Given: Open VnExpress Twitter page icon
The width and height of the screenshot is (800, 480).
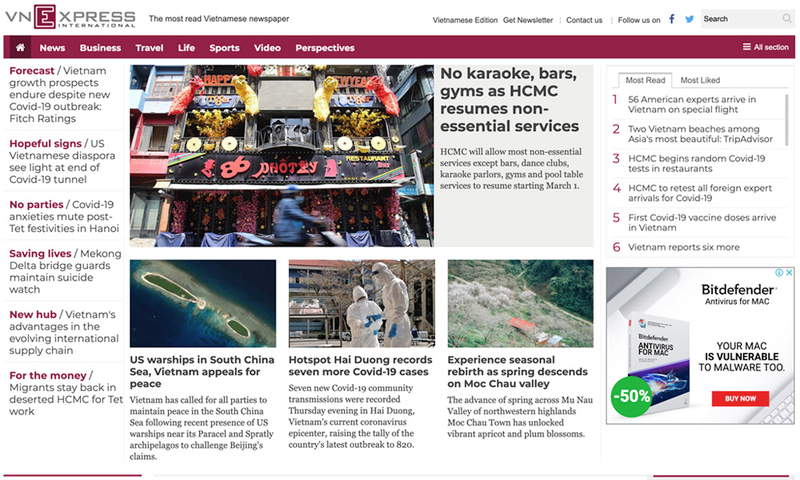Looking at the screenshot, I should tap(689, 19).
